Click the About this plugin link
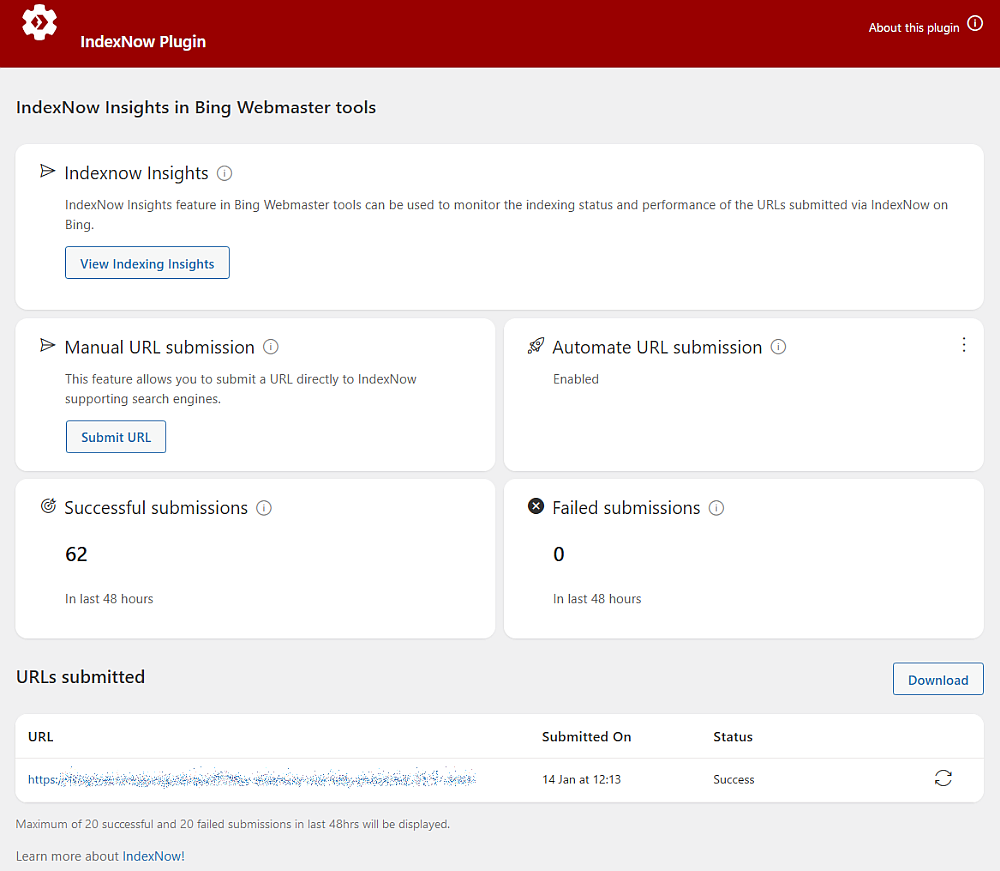This screenshot has height=871, width=1000. pos(913,27)
